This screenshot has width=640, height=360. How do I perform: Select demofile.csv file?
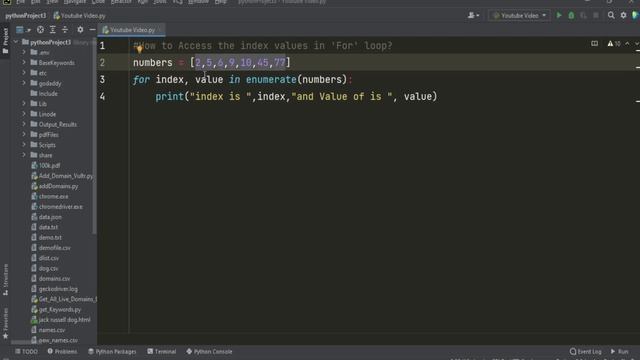point(51,248)
